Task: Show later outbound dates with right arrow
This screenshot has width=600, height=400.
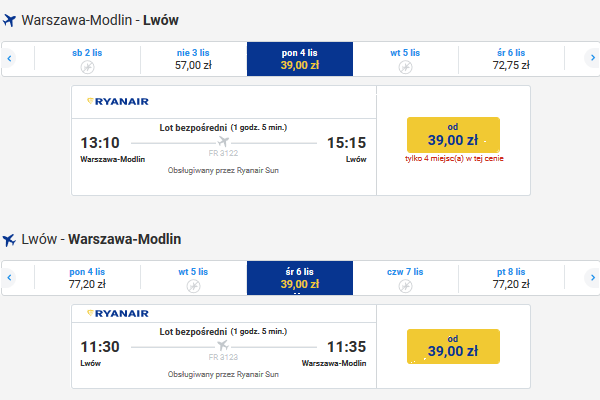Action: click(x=592, y=58)
